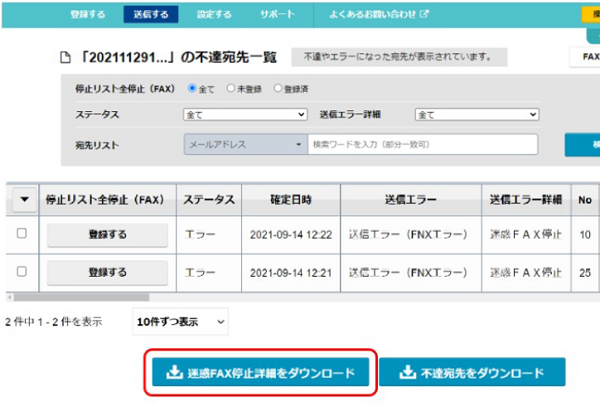This screenshot has height=411, width=600.
Task: Open the table header select-all arrow menu
Action: [x=24, y=199]
